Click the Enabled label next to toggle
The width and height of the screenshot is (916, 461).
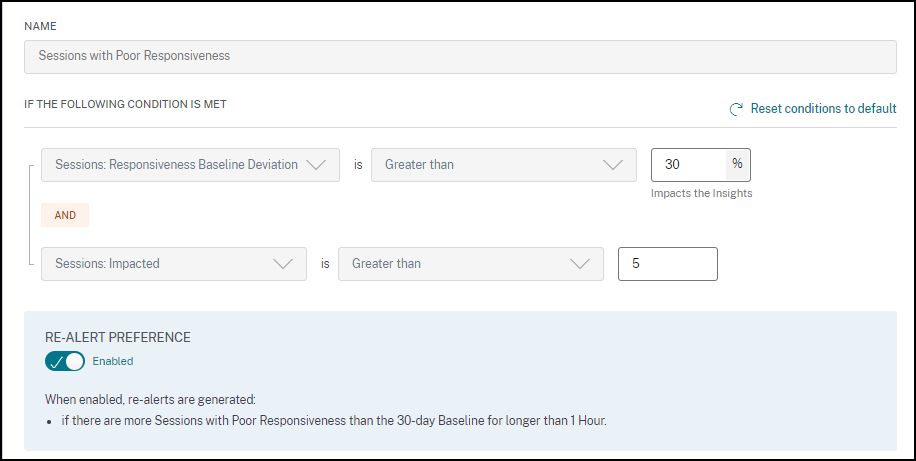[113, 361]
